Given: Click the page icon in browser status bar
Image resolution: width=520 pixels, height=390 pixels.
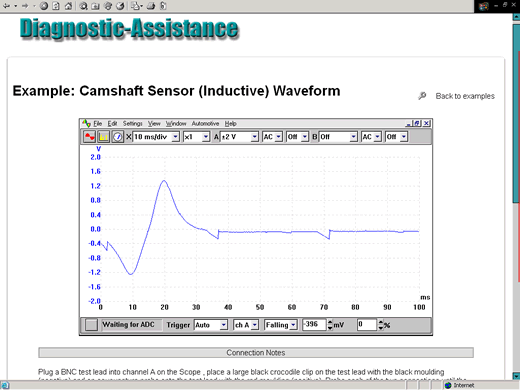Looking at the screenshot, I should pyautogui.click(x=5, y=386).
